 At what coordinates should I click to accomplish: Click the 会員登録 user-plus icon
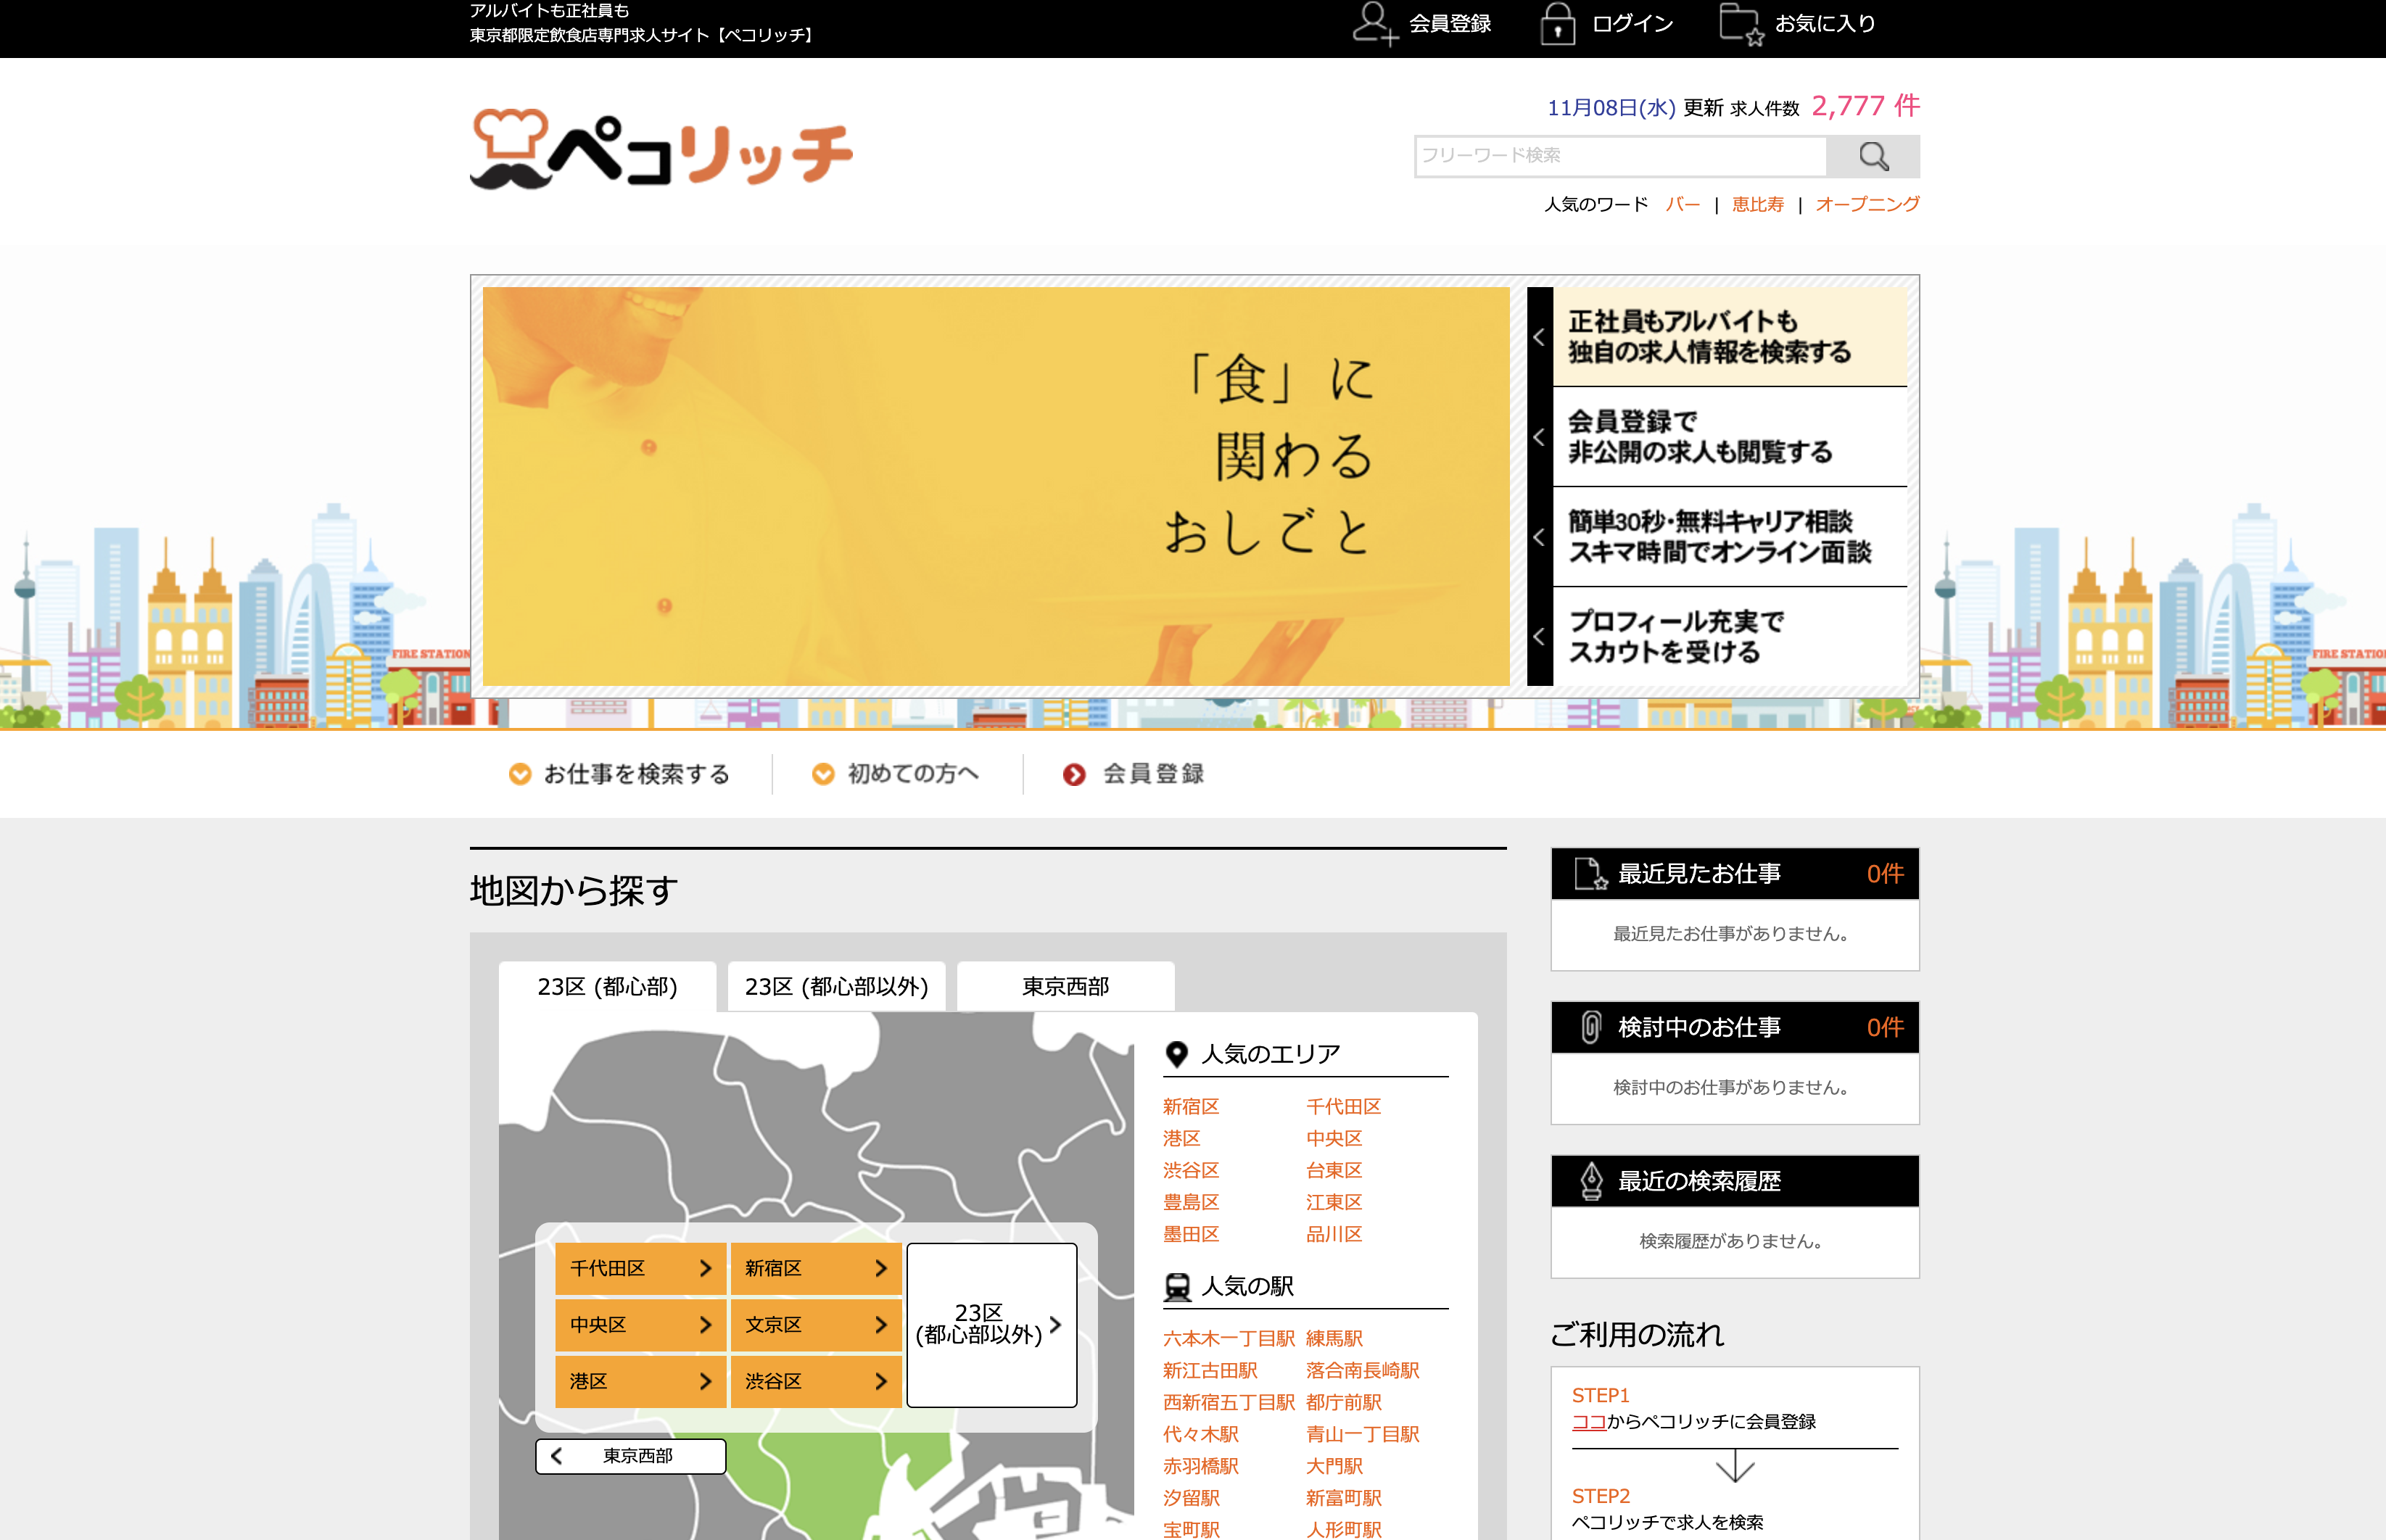click(1374, 23)
